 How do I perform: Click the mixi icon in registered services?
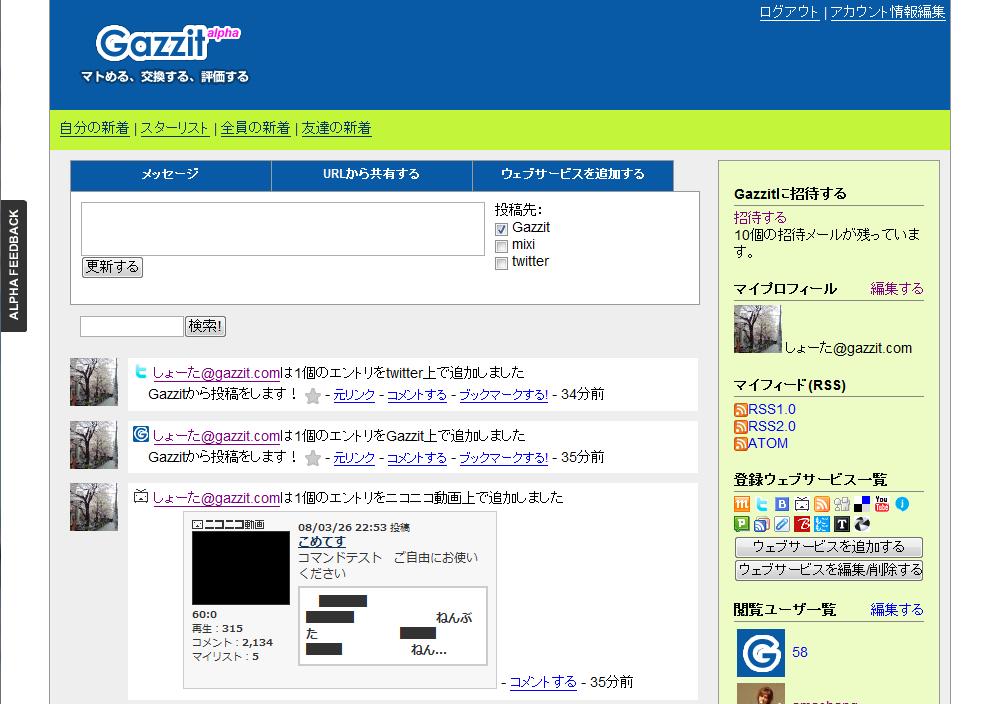[x=742, y=504]
